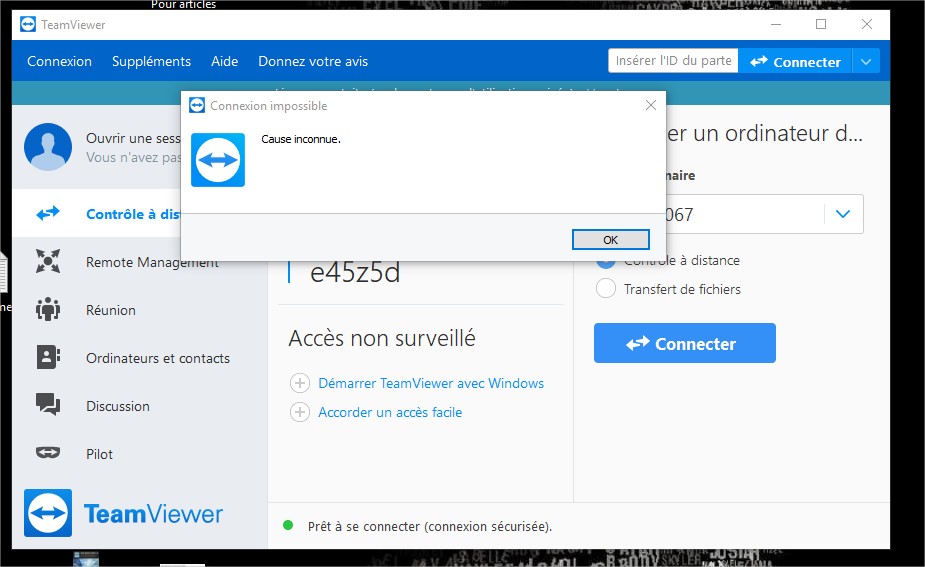Viewport: 925px width, 567px height.
Task: Click the status text Prêt à se connecter
Action: click(430, 526)
